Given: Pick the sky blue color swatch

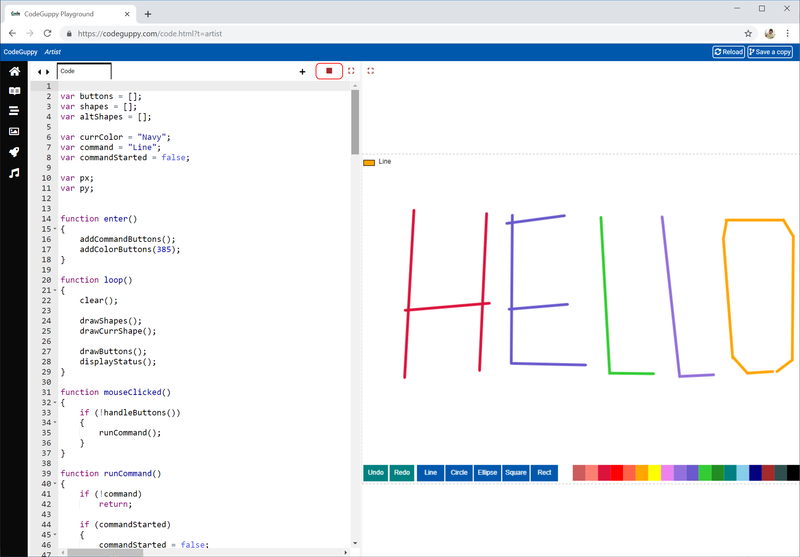Looking at the screenshot, I should click(743, 473).
